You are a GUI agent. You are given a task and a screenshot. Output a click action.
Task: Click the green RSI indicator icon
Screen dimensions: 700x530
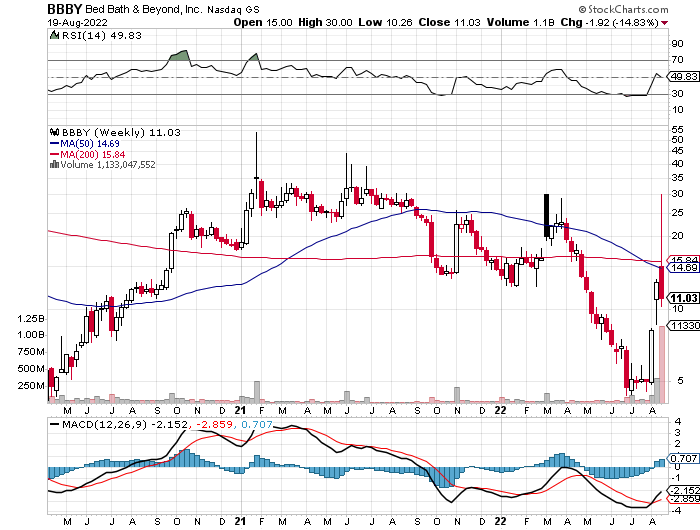click(x=54, y=35)
